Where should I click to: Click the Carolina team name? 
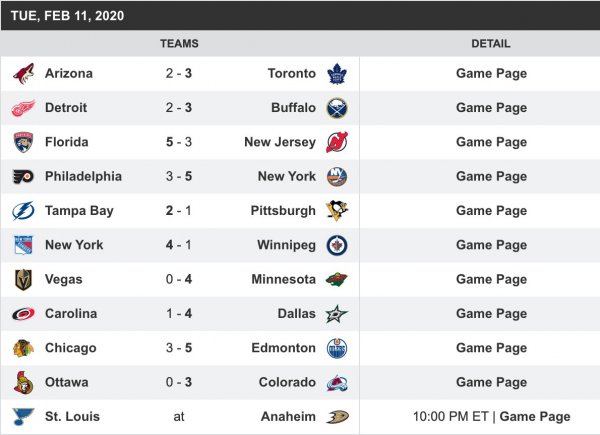(x=71, y=314)
